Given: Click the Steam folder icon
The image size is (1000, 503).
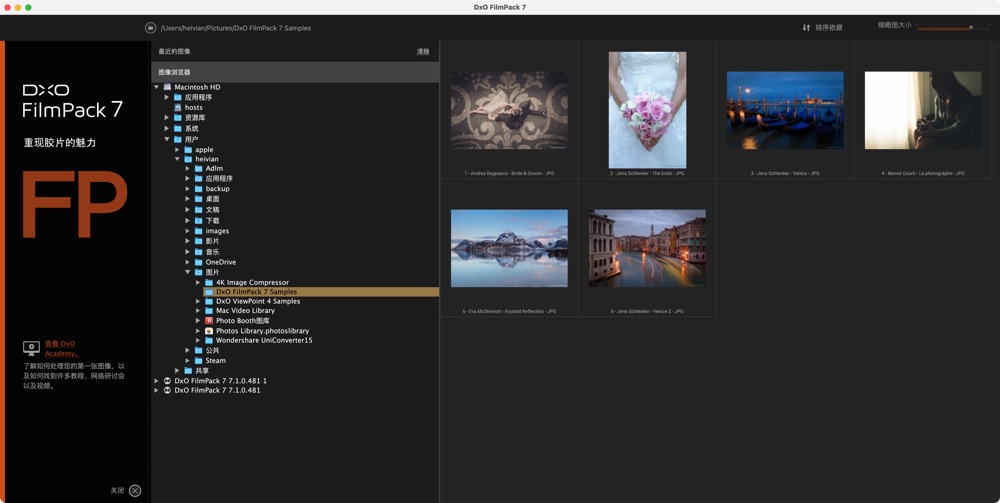Looking at the screenshot, I should point(198,360).
